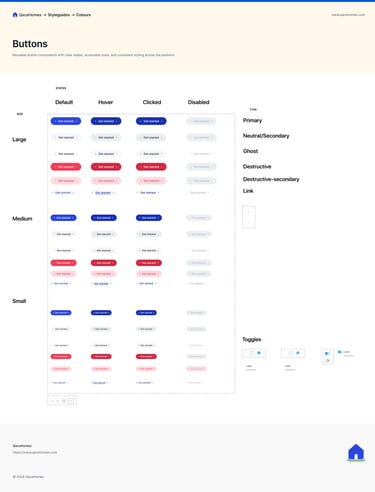Screen dimensions: 375x492
Task: Click the Large Destructive Default red button
Action: pyautogui.click(x=66, y=167)
